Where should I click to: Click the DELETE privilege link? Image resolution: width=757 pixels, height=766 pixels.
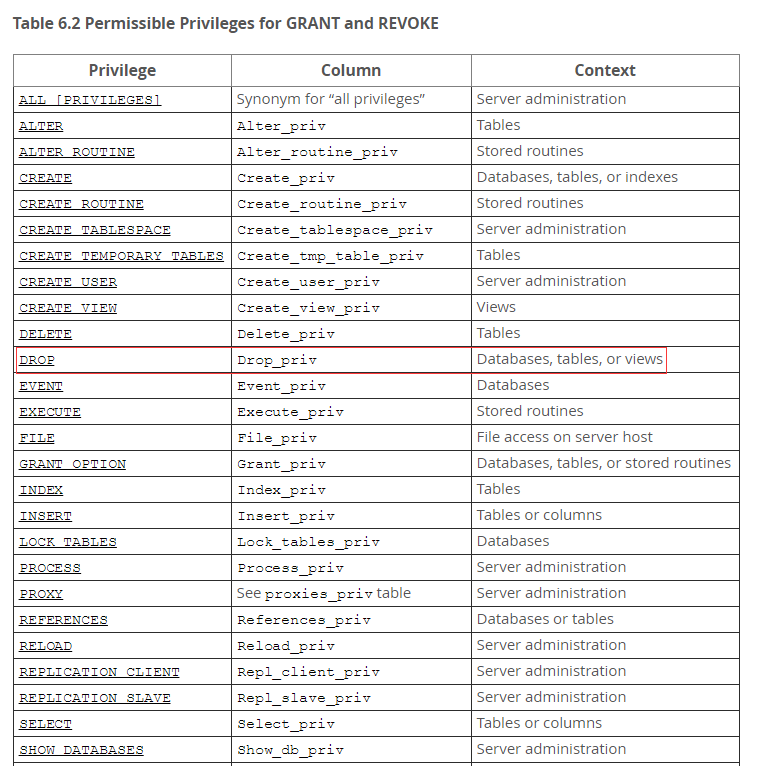[x=45, y=334]
